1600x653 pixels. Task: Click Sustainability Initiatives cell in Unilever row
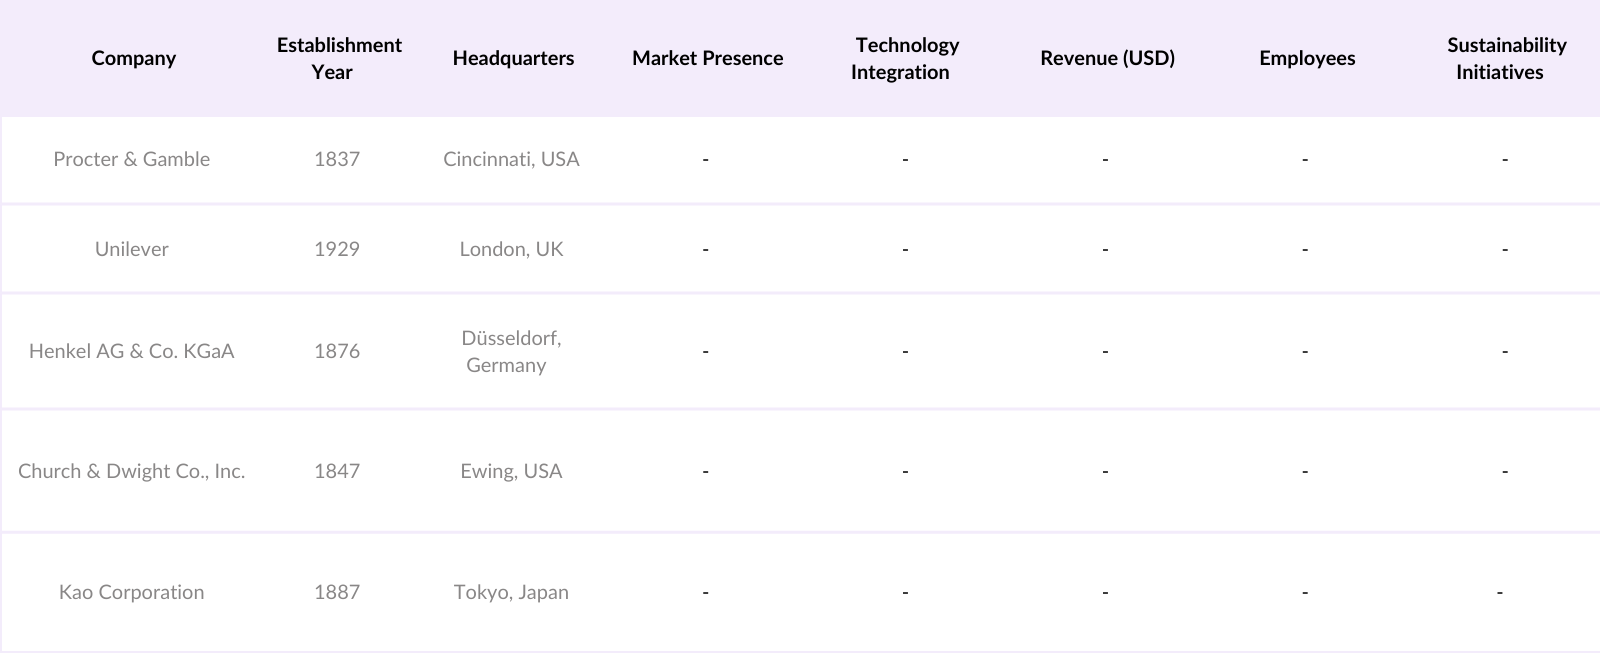[1505, 249]
